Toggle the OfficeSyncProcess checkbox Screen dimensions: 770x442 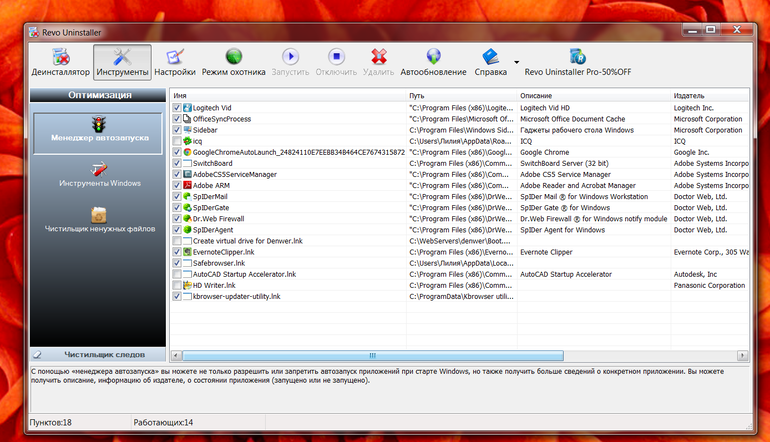(177, 119)
